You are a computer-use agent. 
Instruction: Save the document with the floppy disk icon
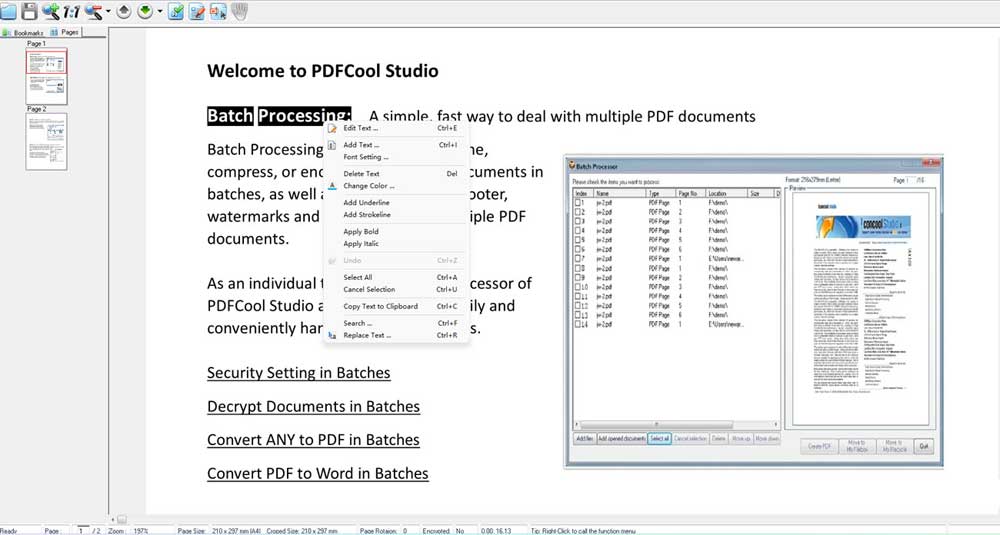(x=29, y=11)
